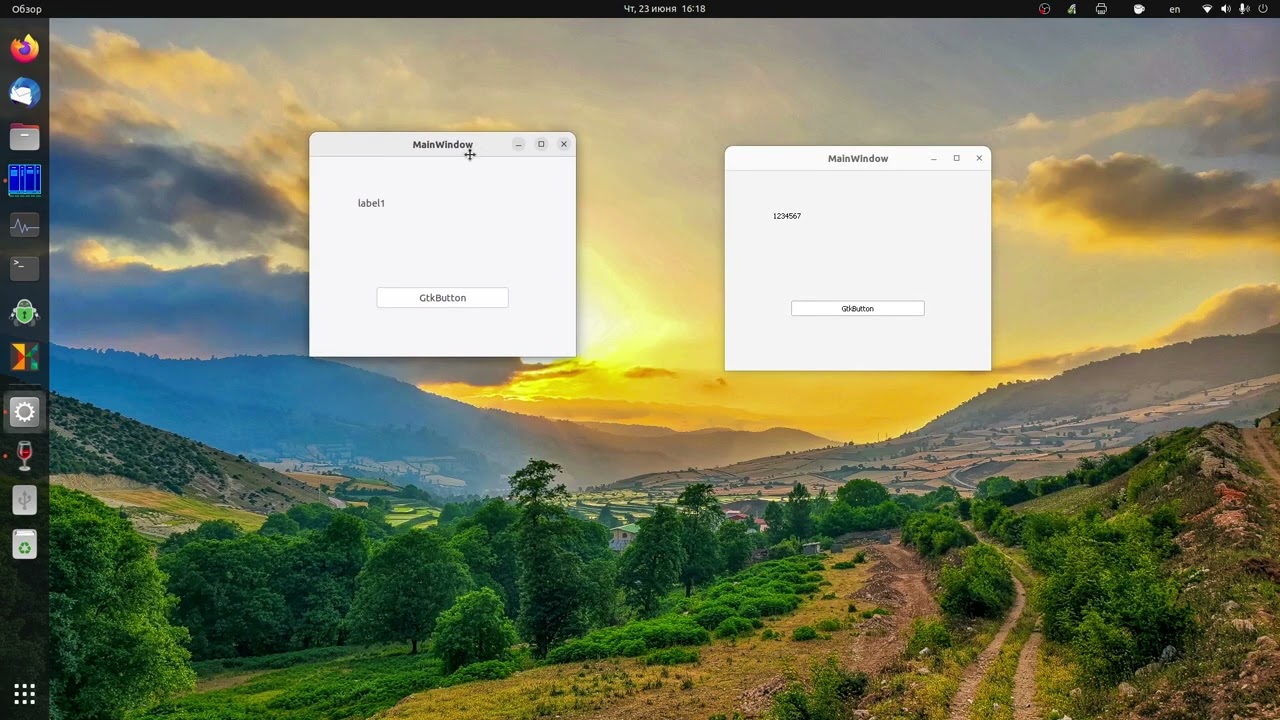Open the Обзор activities overview

pos(27,9)
